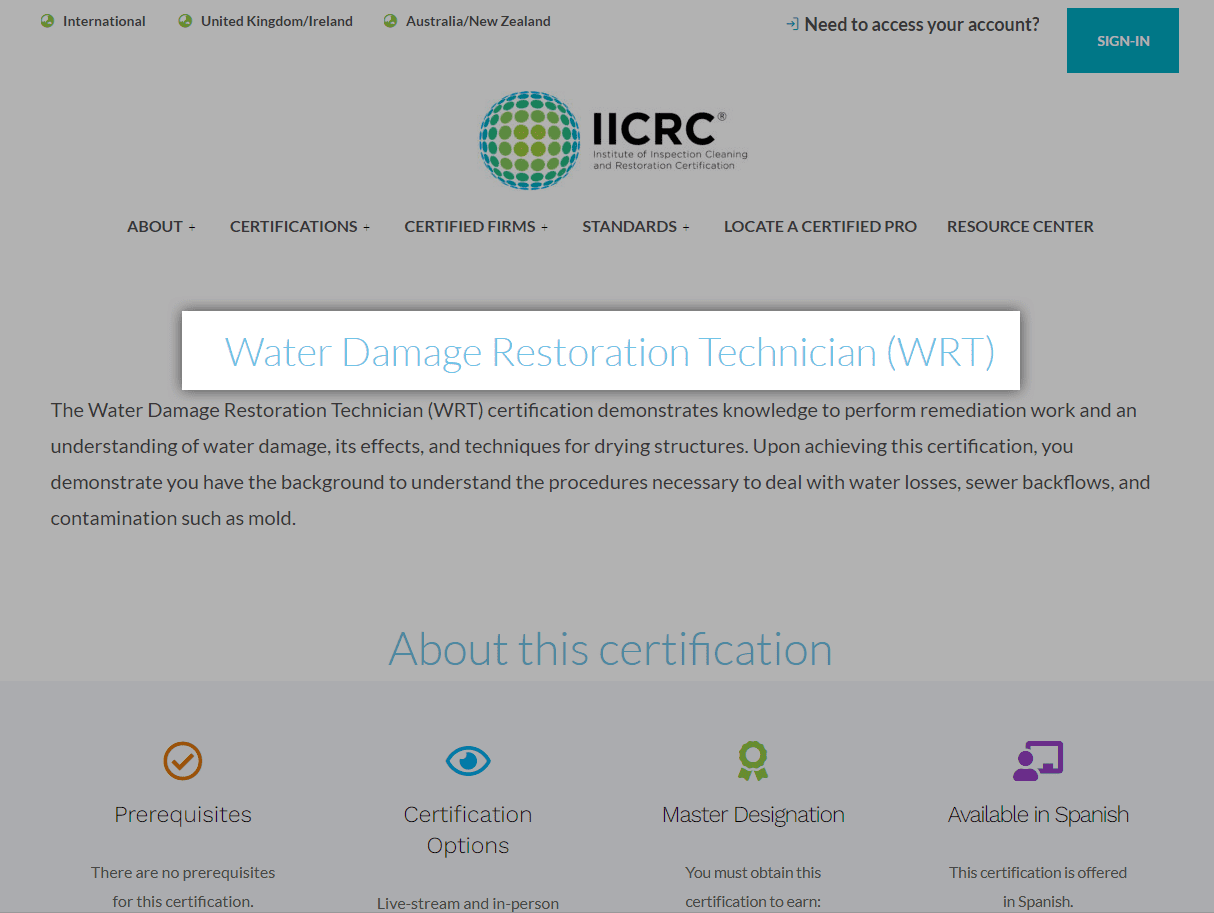The width and height of the screenshot is (1214, 913).
Task: Click the Prerequisites heading
Action: point(183,815)
